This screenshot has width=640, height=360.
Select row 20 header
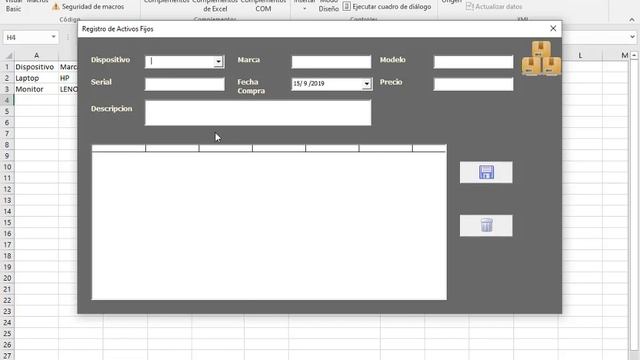point(7,278)
